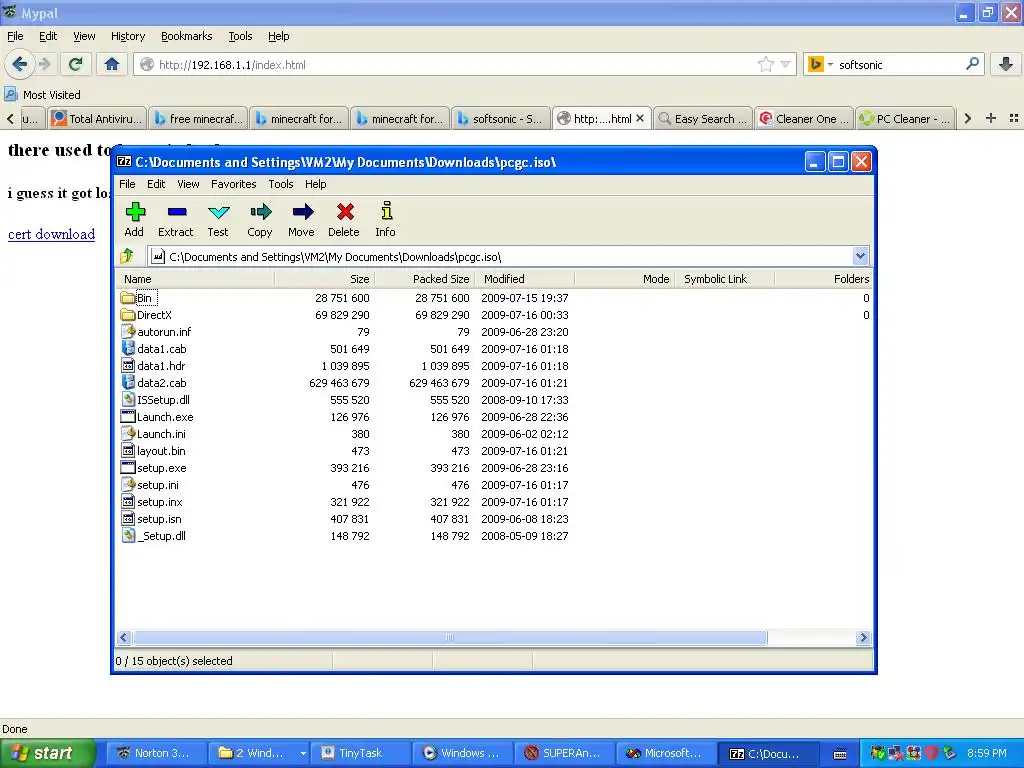Select the setup.exe file
This screenshot has width=1024, height=768.
(161, 468)
